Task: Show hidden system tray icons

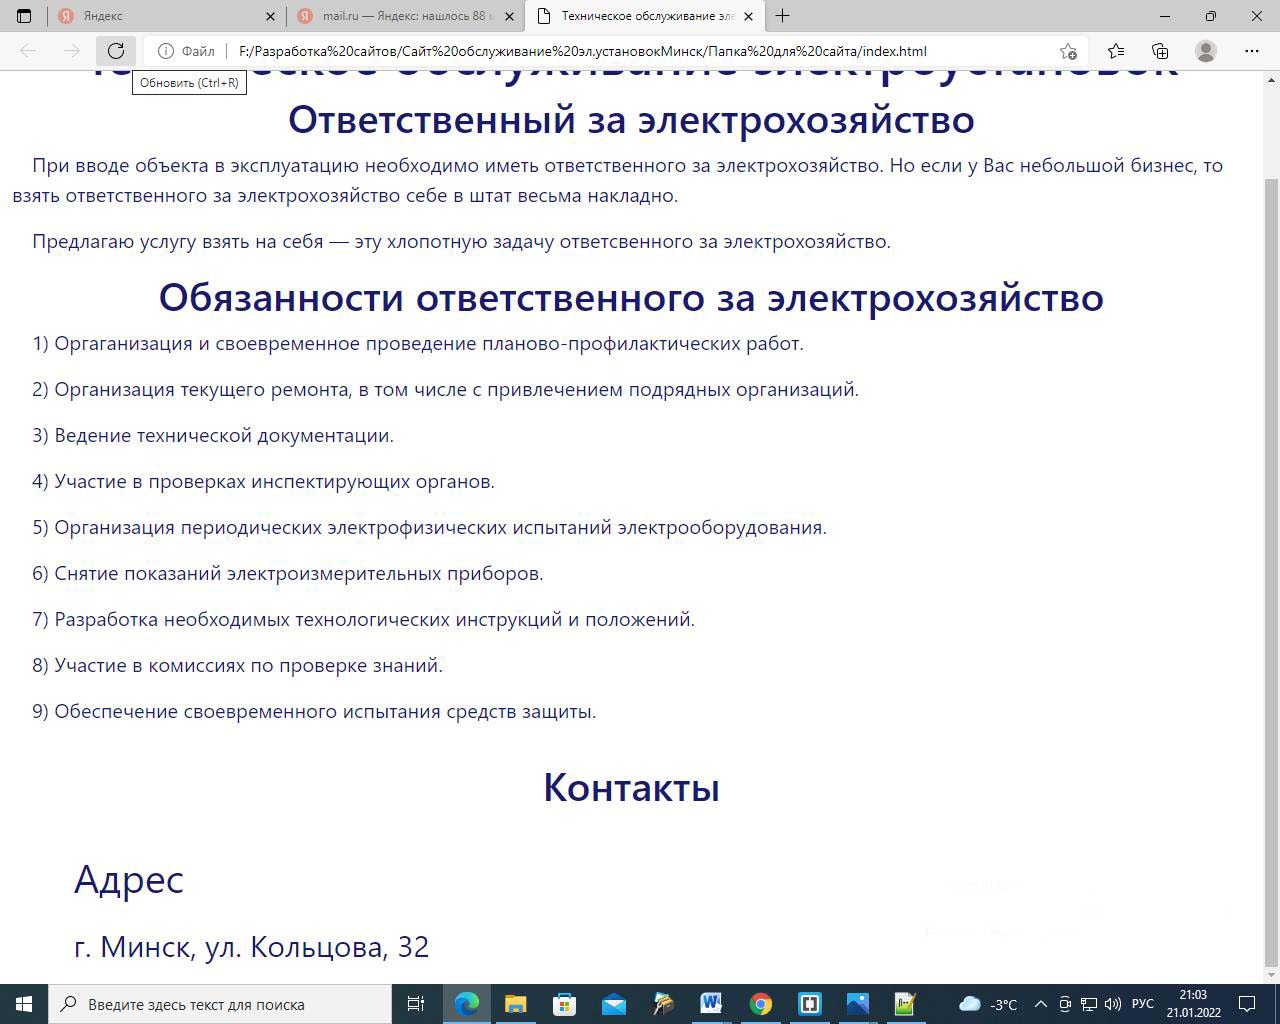Action: click(1040, 1004)
